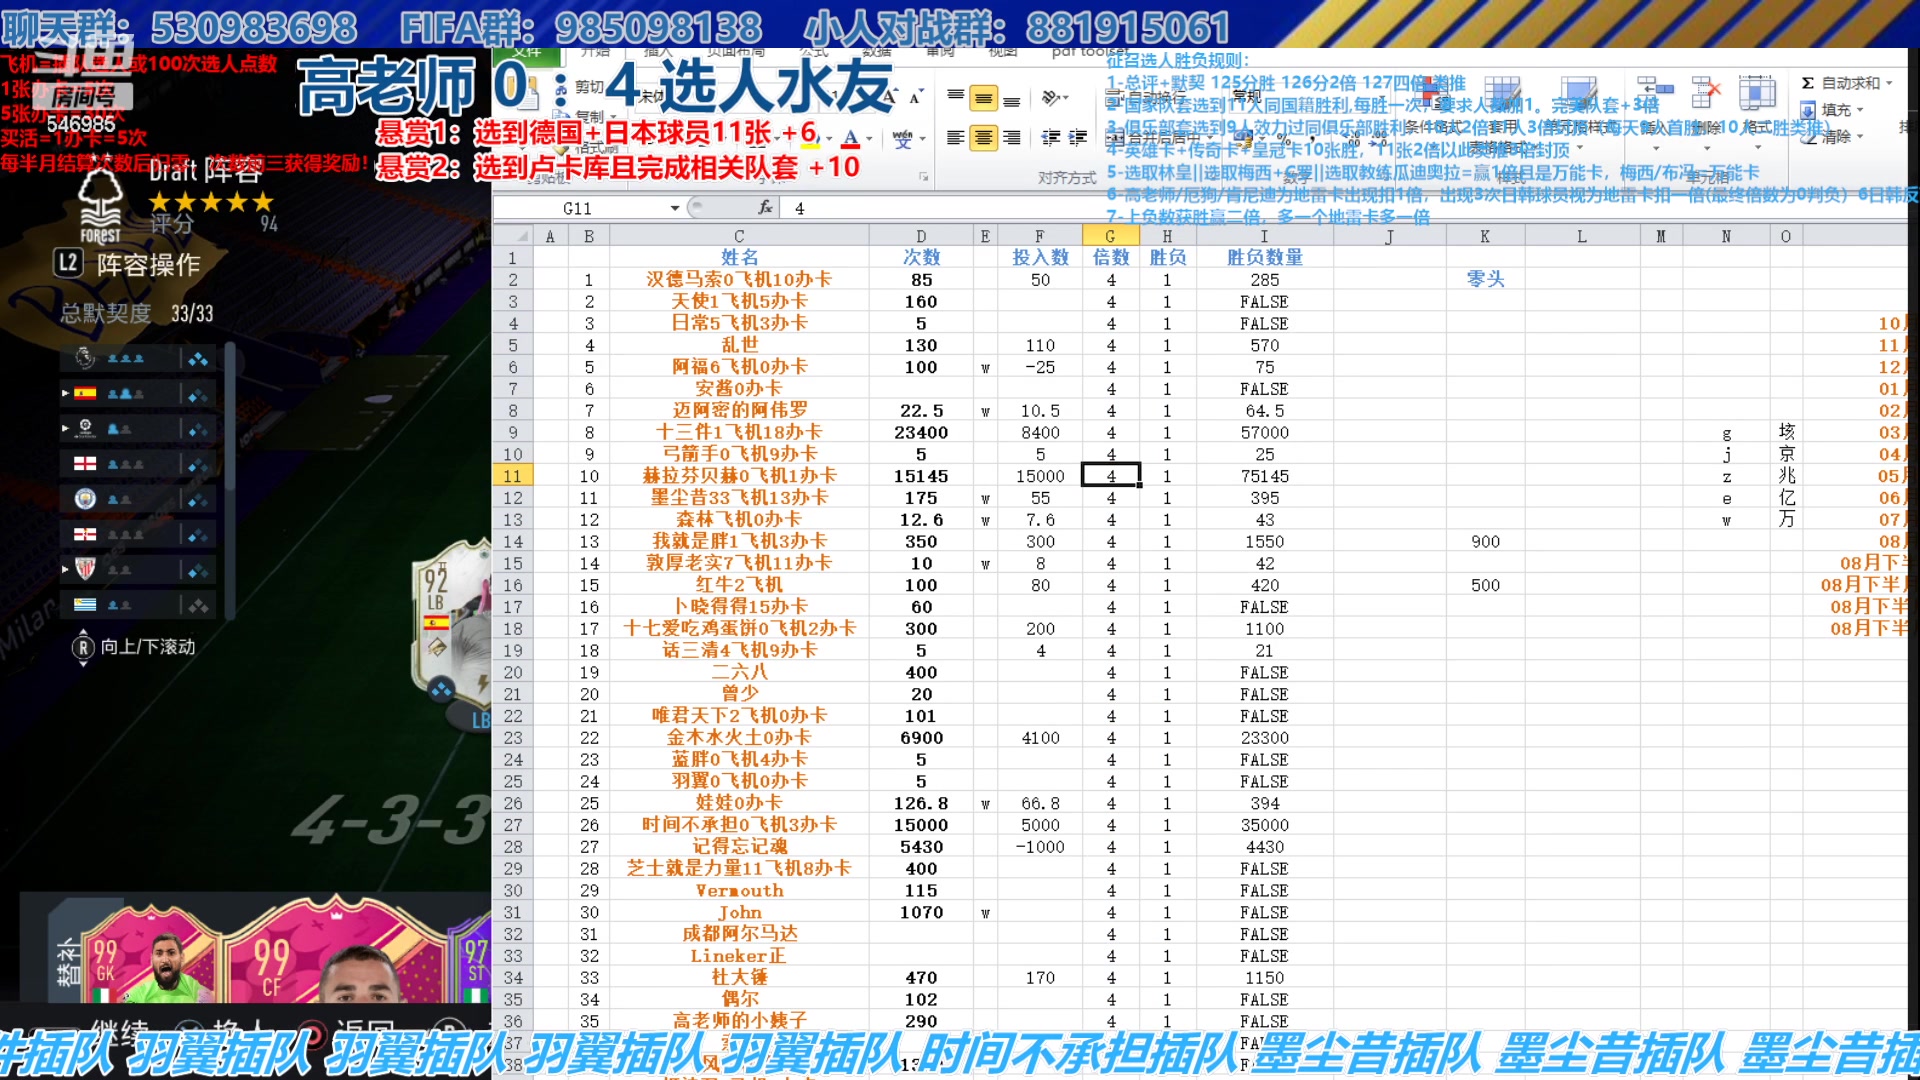
Task: Click cell with value 75145
Action: pyautogui.click(x=1264, y=476)
